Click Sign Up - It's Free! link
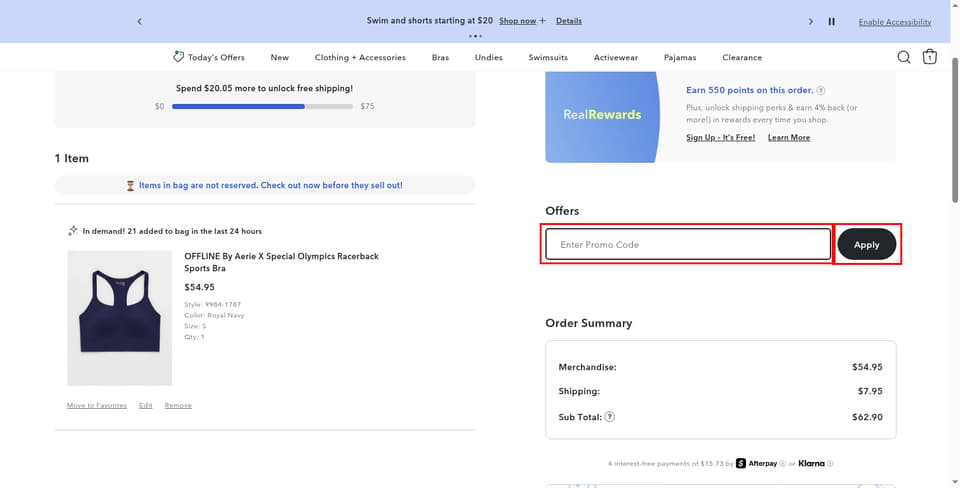Image resolution: width=960 pixels, height=488 pixels. point(721,138)
